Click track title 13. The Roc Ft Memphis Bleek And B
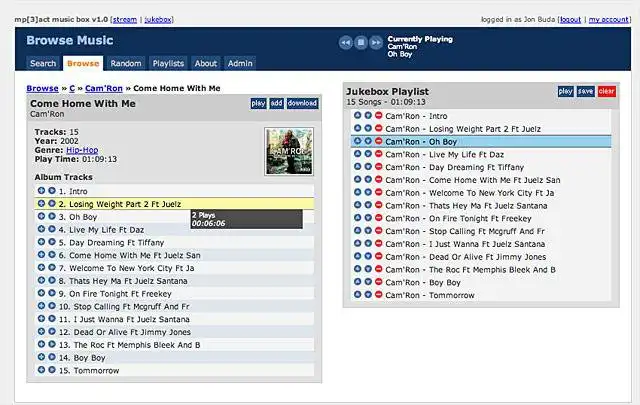The height and width of the screenshot is (405, 640). click(129, 345)
